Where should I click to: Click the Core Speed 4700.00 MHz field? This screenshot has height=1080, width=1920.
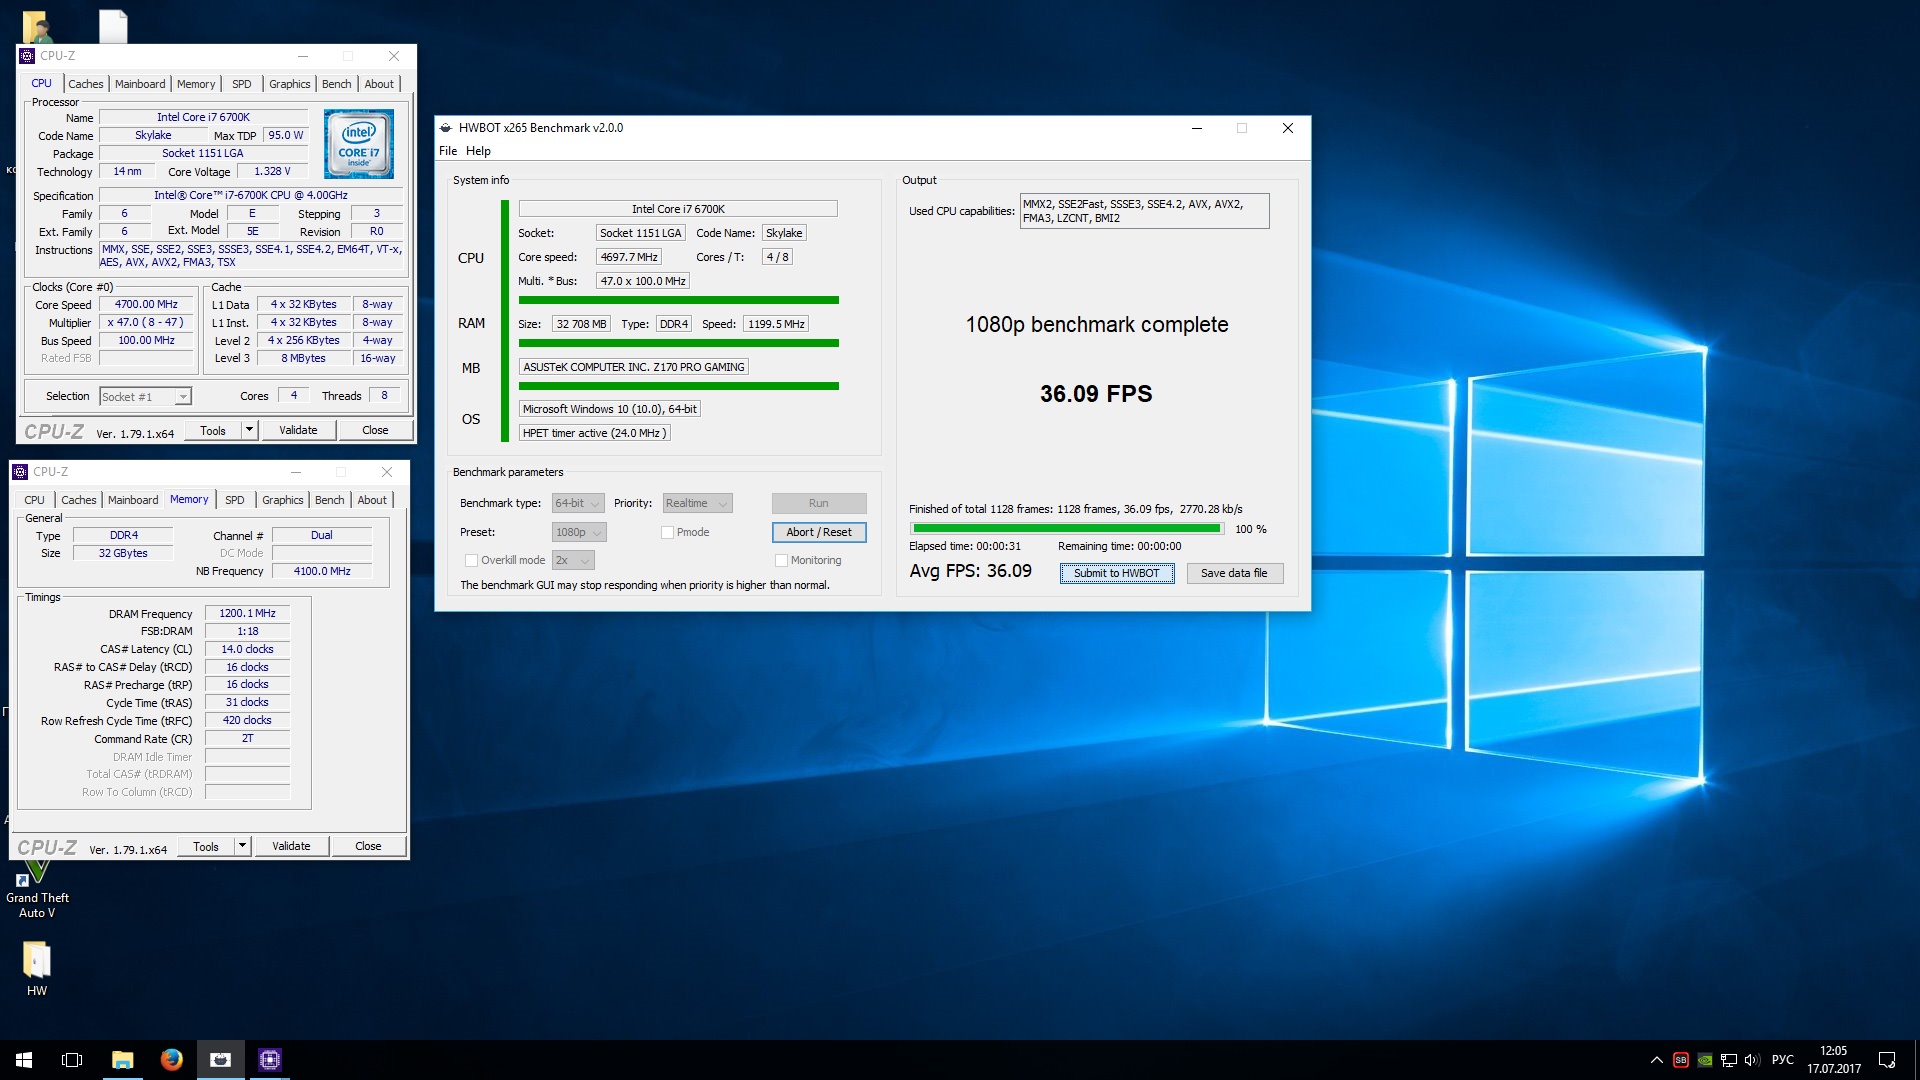click(146, 304)
